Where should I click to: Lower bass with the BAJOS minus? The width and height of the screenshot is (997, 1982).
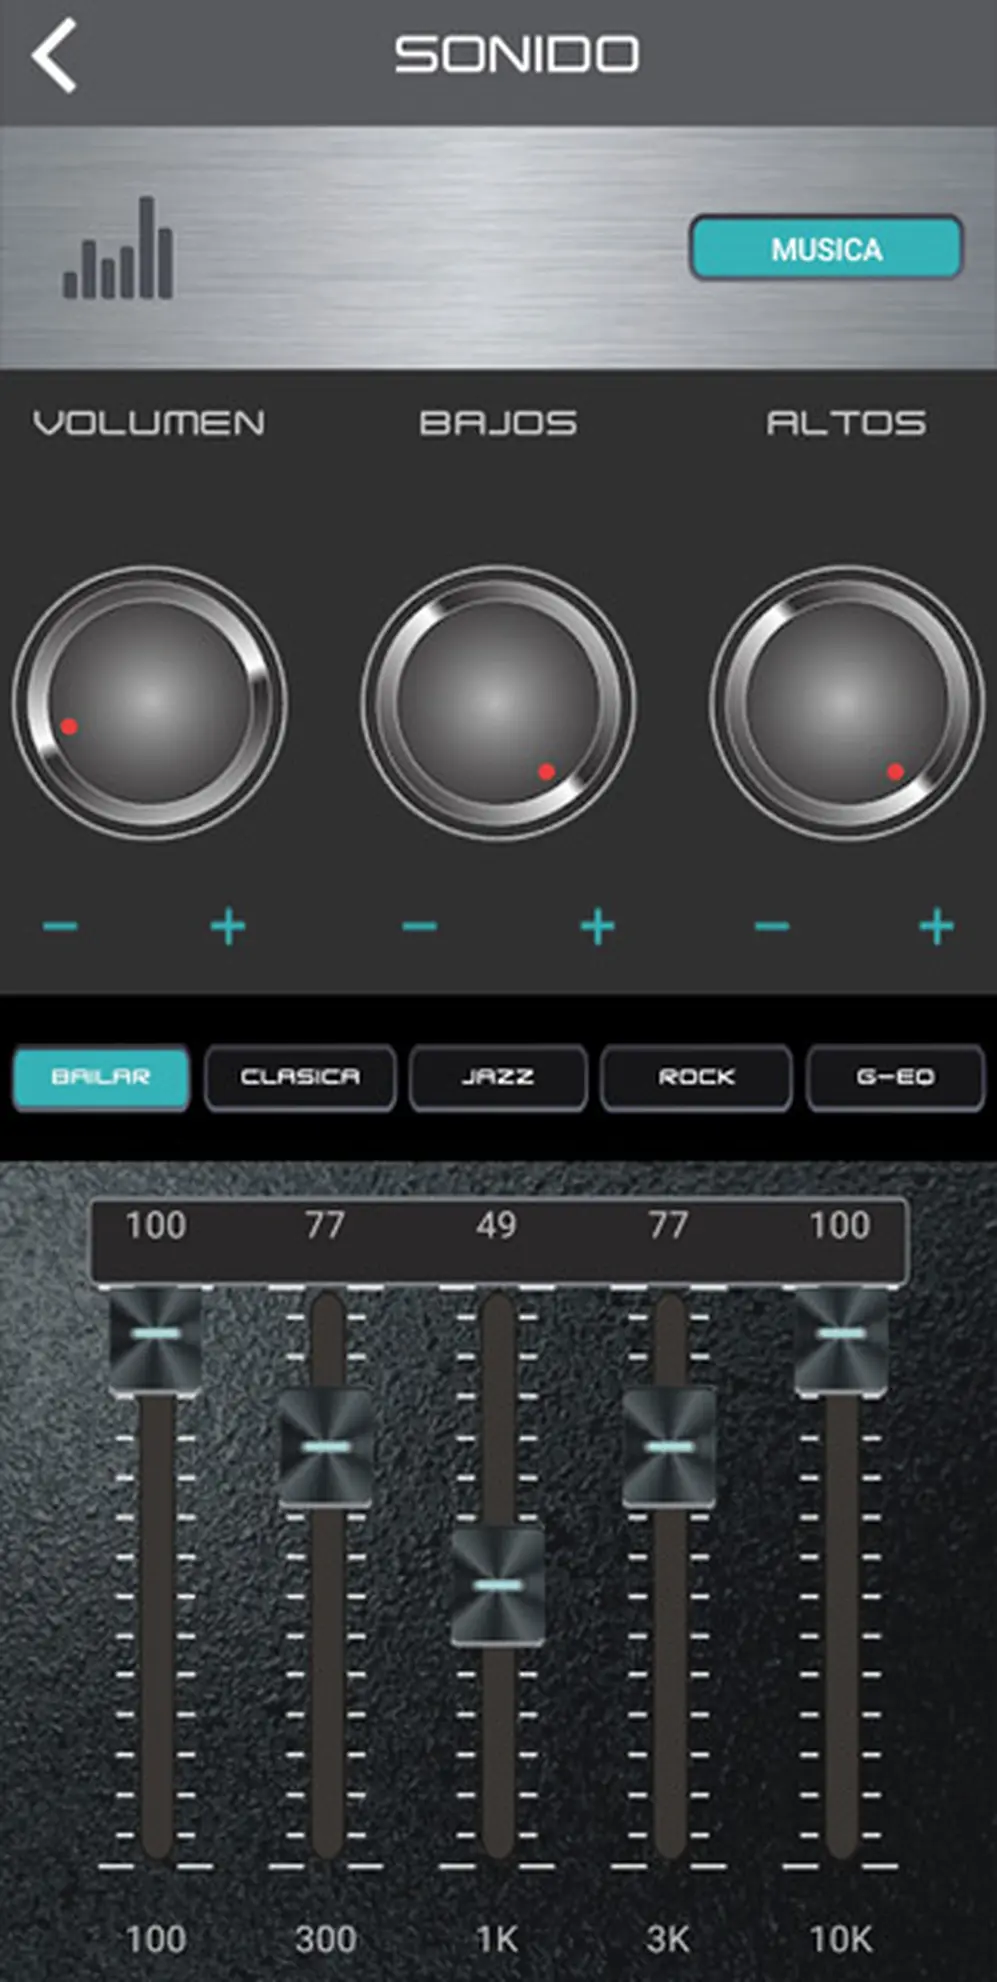tap(420, 926)
